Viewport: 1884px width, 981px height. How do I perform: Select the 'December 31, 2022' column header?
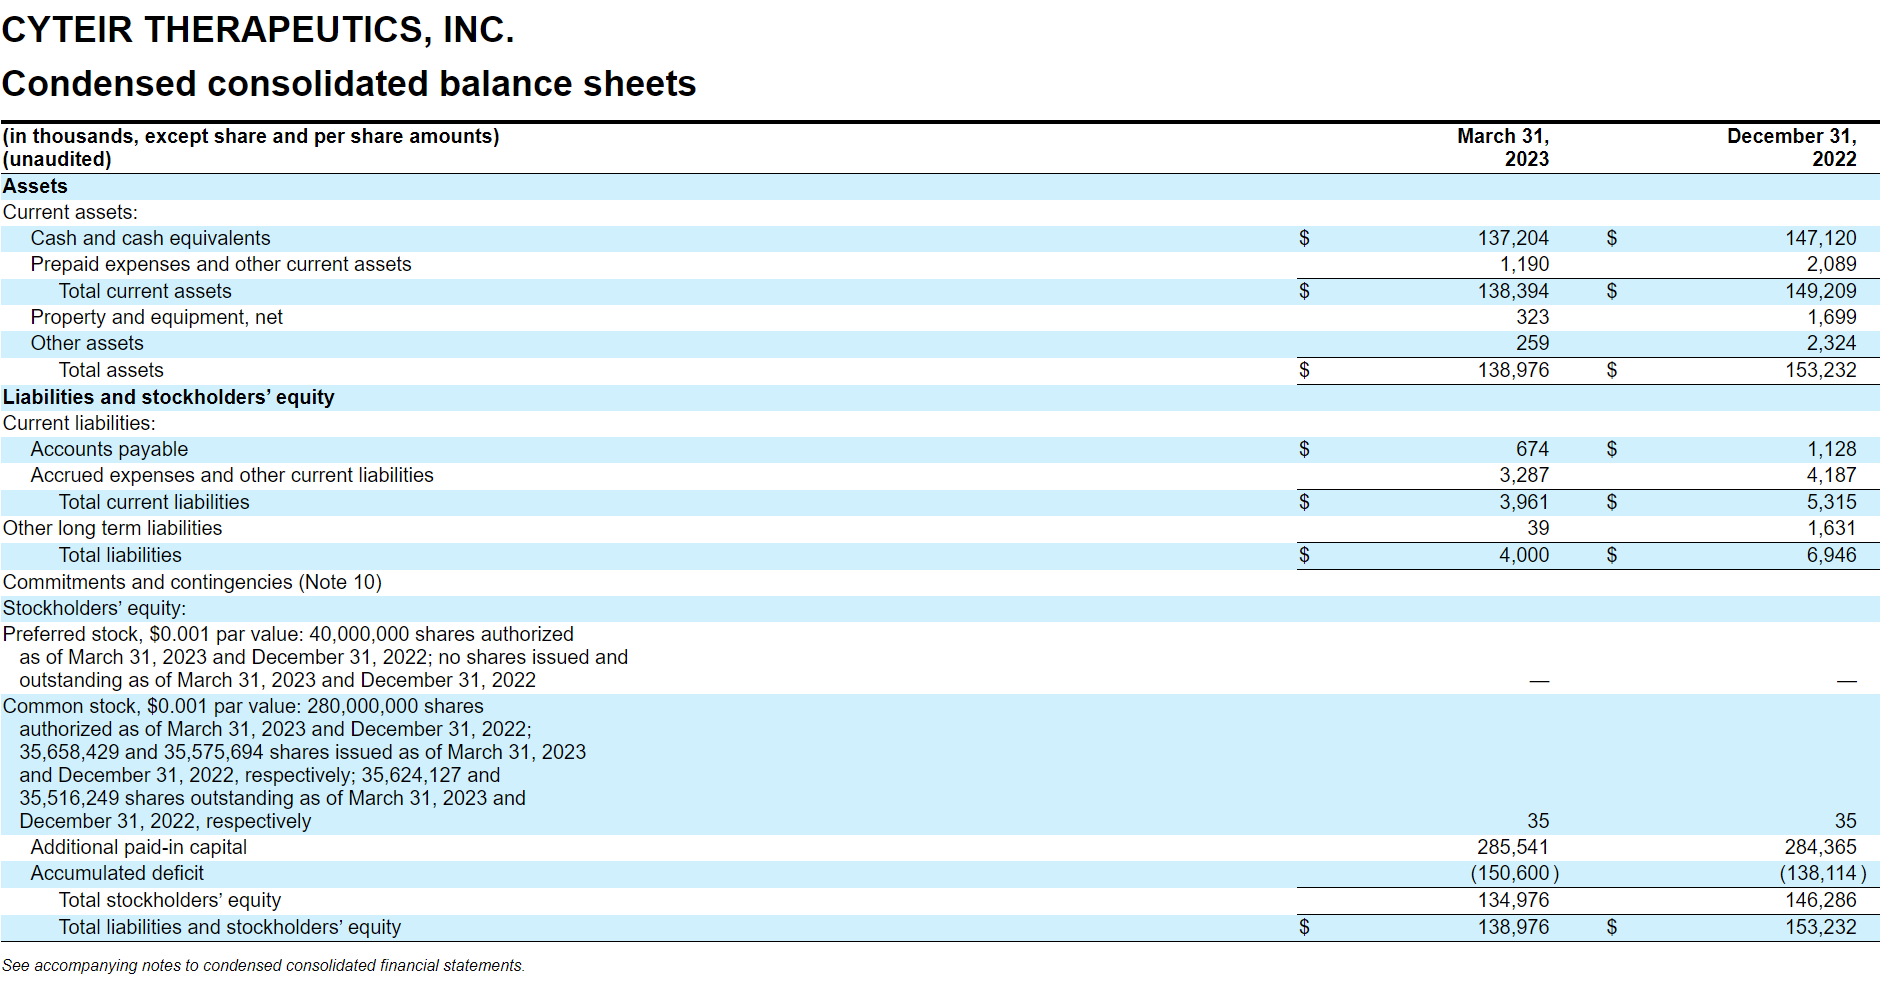pos(1792,147)
